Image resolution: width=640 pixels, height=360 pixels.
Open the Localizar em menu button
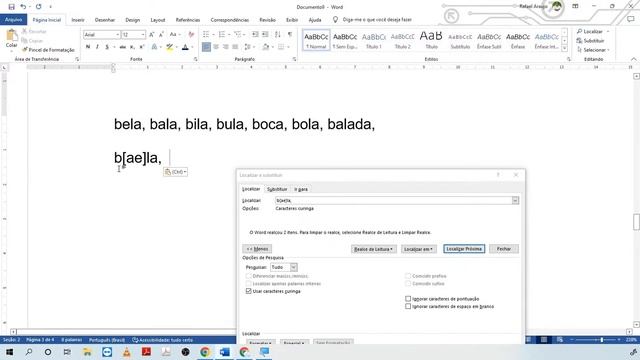click(x=419, y=249)
